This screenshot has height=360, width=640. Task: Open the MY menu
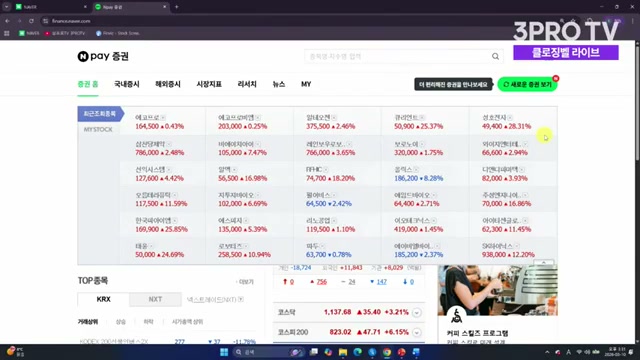point(306,84)
